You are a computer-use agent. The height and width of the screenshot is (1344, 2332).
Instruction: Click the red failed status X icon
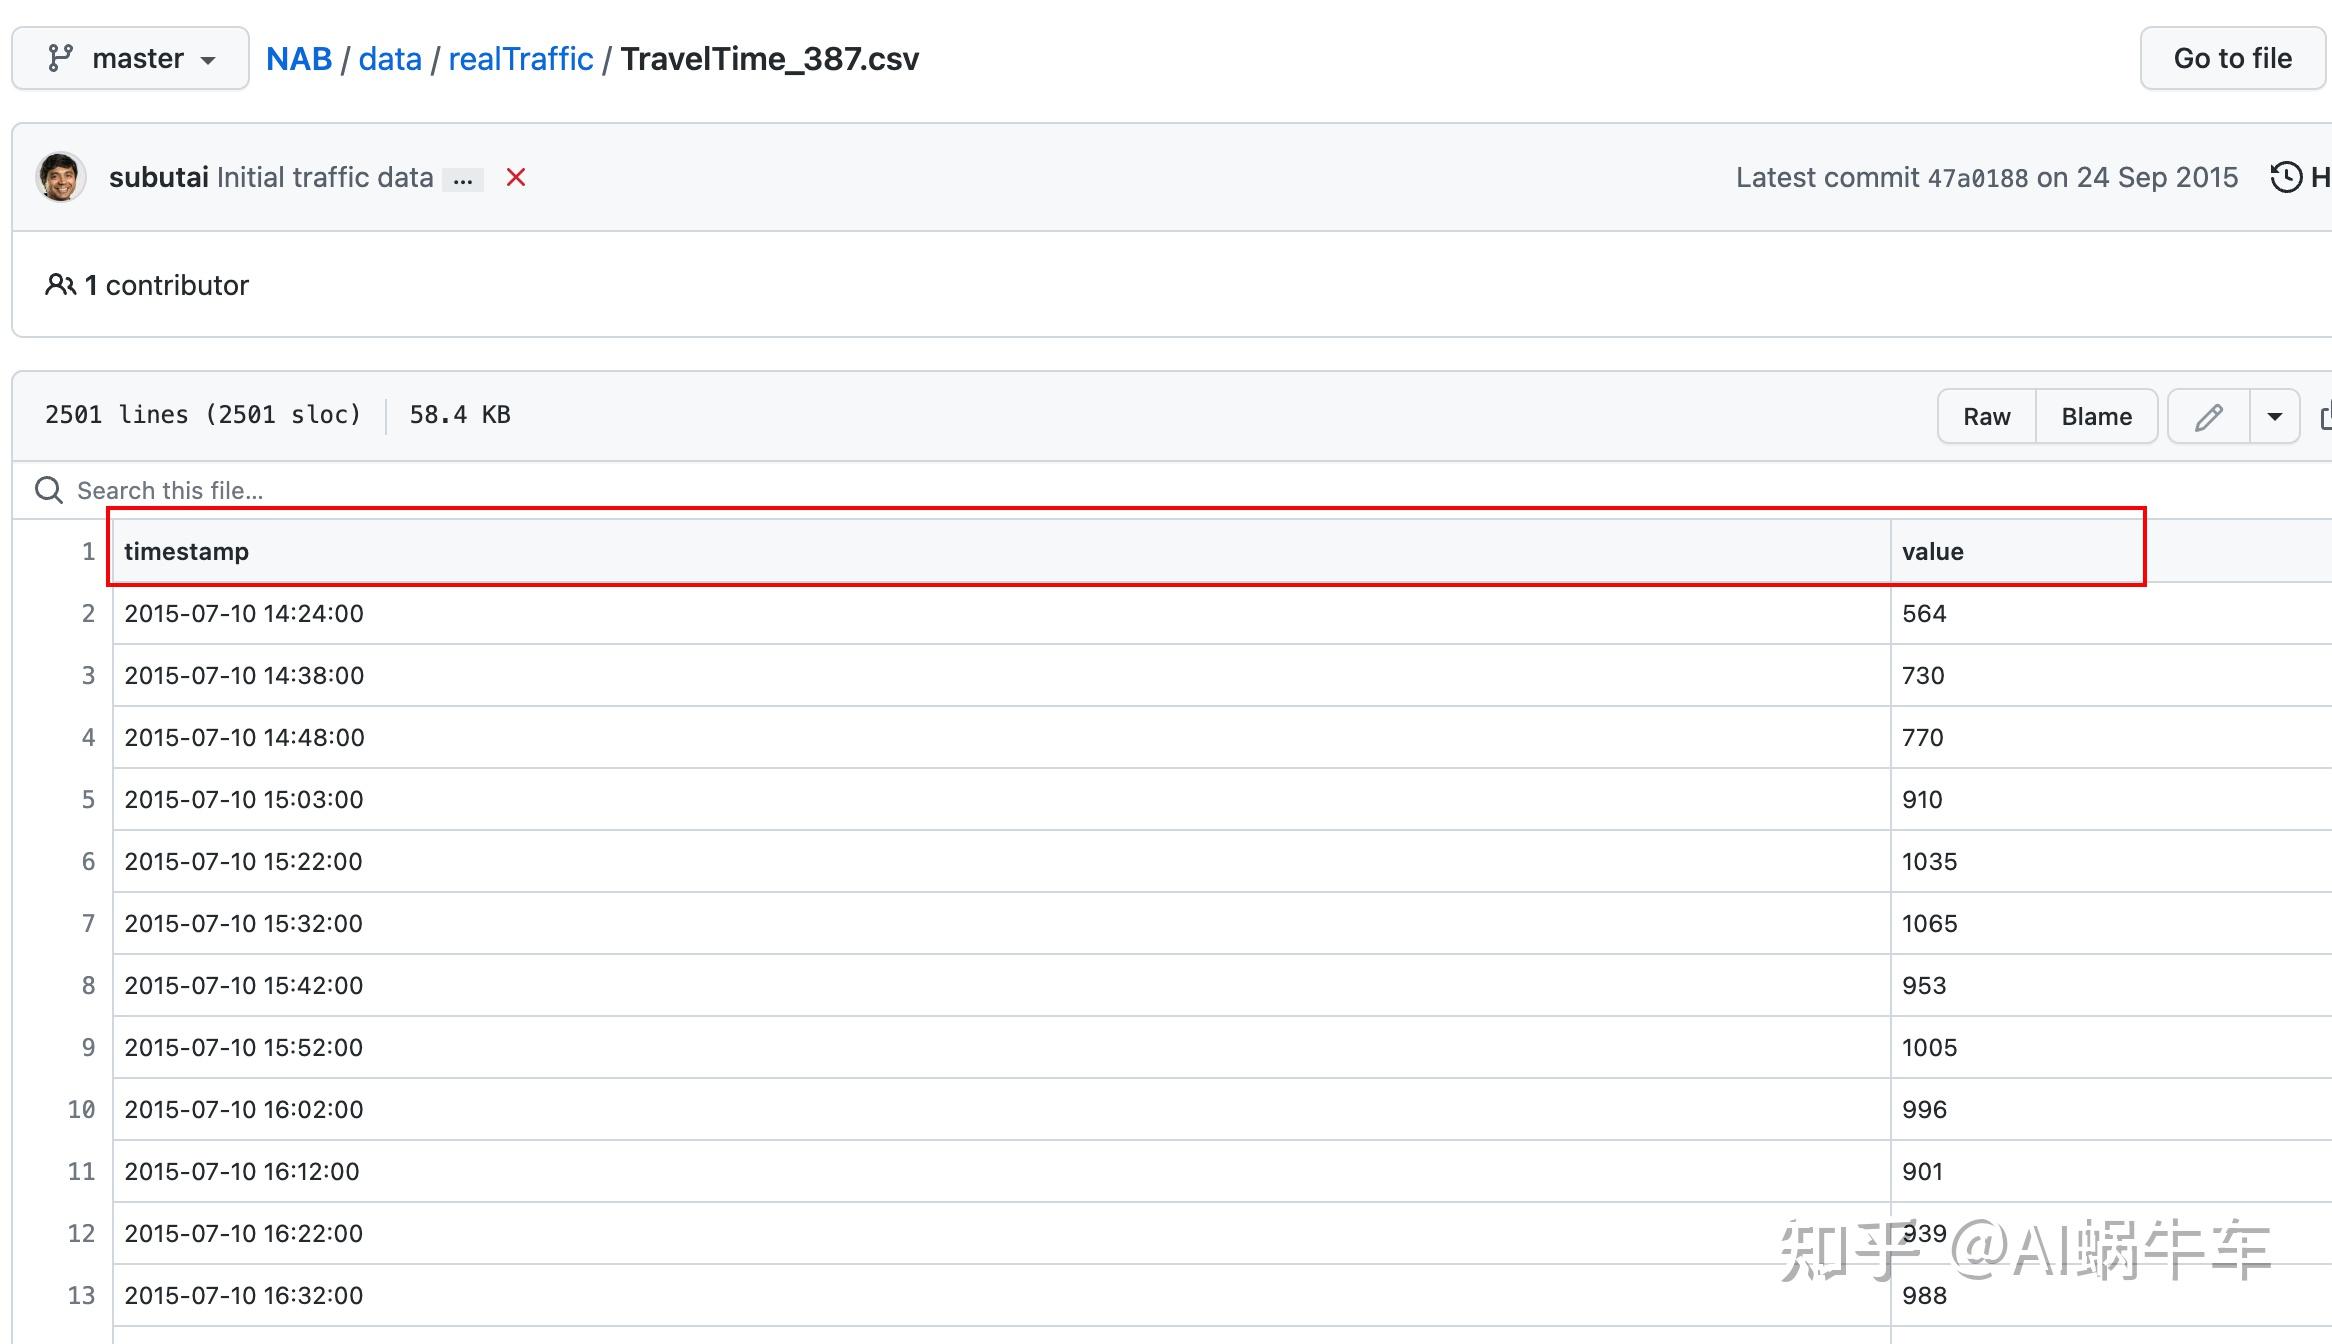point(516,177)
